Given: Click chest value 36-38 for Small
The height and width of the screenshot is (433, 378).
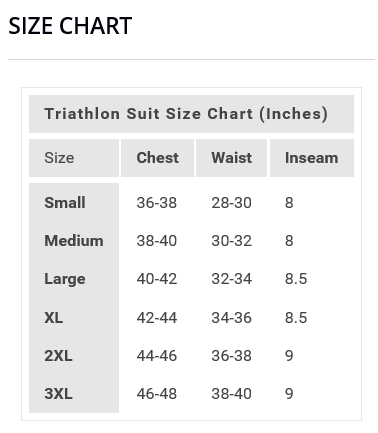Looking at the screenshot, I should coord(157,203).
